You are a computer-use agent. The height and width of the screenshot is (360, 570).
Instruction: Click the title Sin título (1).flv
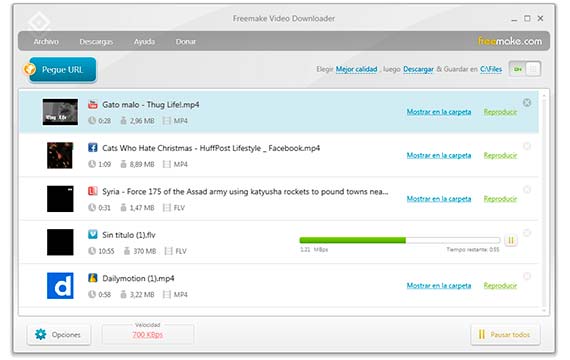click(x=129, y=235)
